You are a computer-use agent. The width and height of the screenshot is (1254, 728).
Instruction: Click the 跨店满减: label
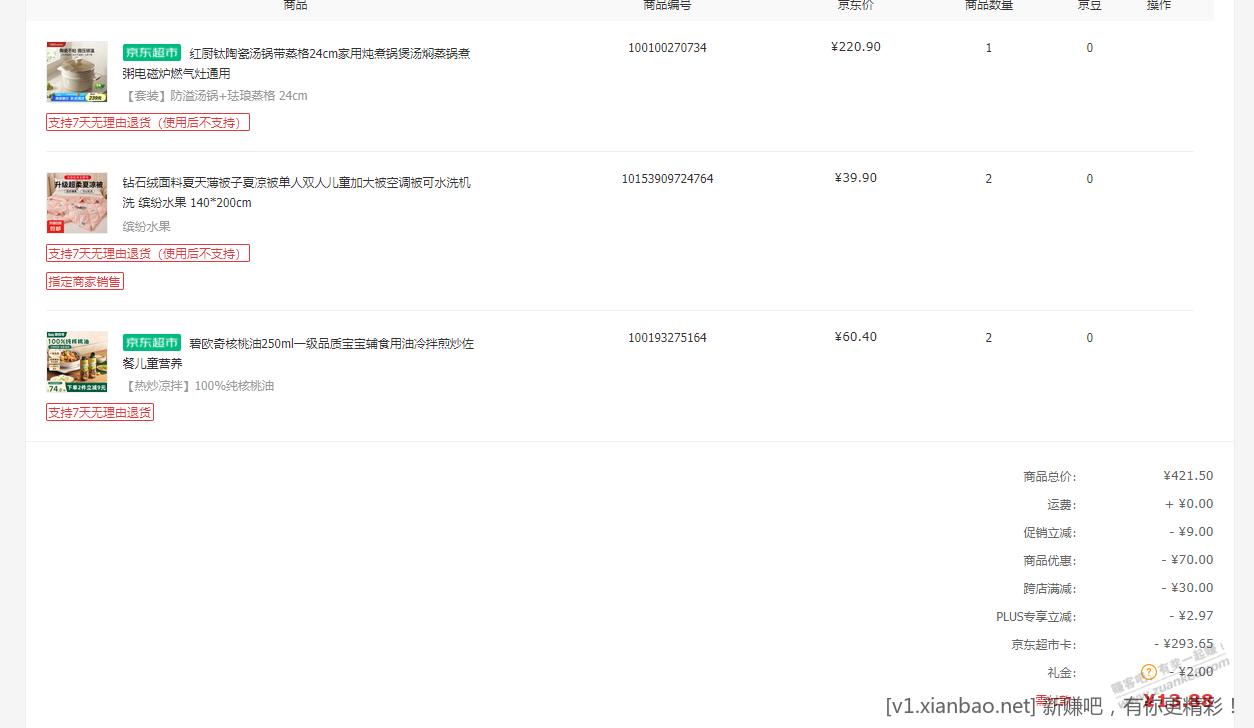pyautogui.click(x=1050, y=589)
